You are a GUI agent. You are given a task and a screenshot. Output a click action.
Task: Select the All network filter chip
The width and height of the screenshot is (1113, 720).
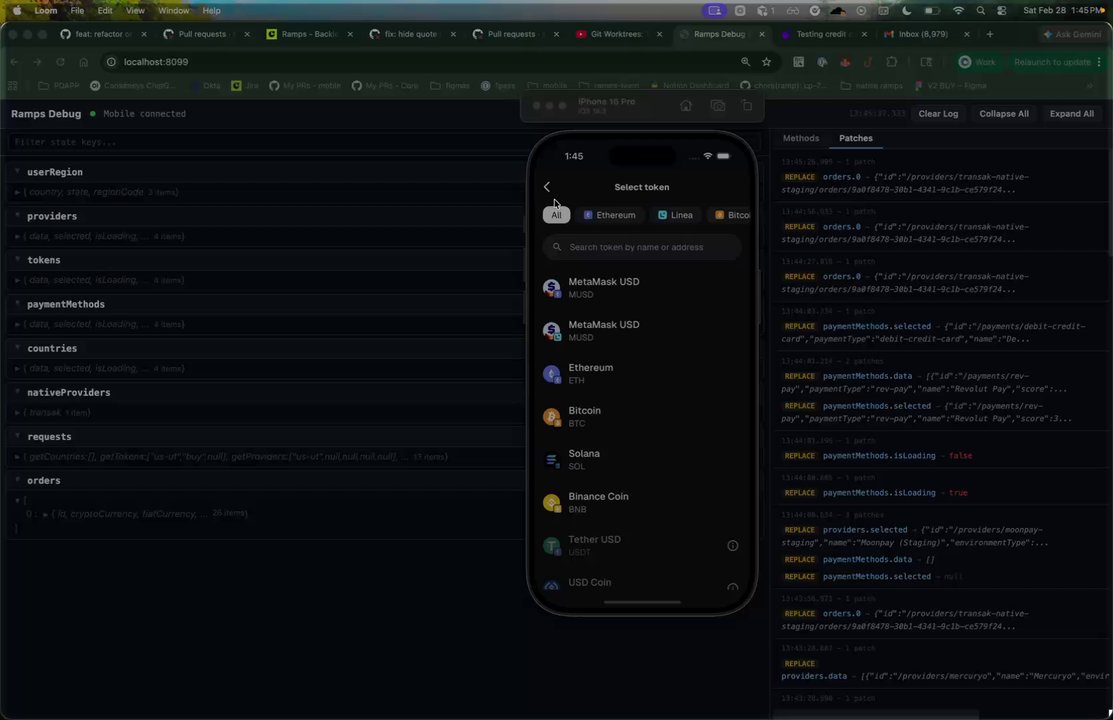tap(556, 215)
